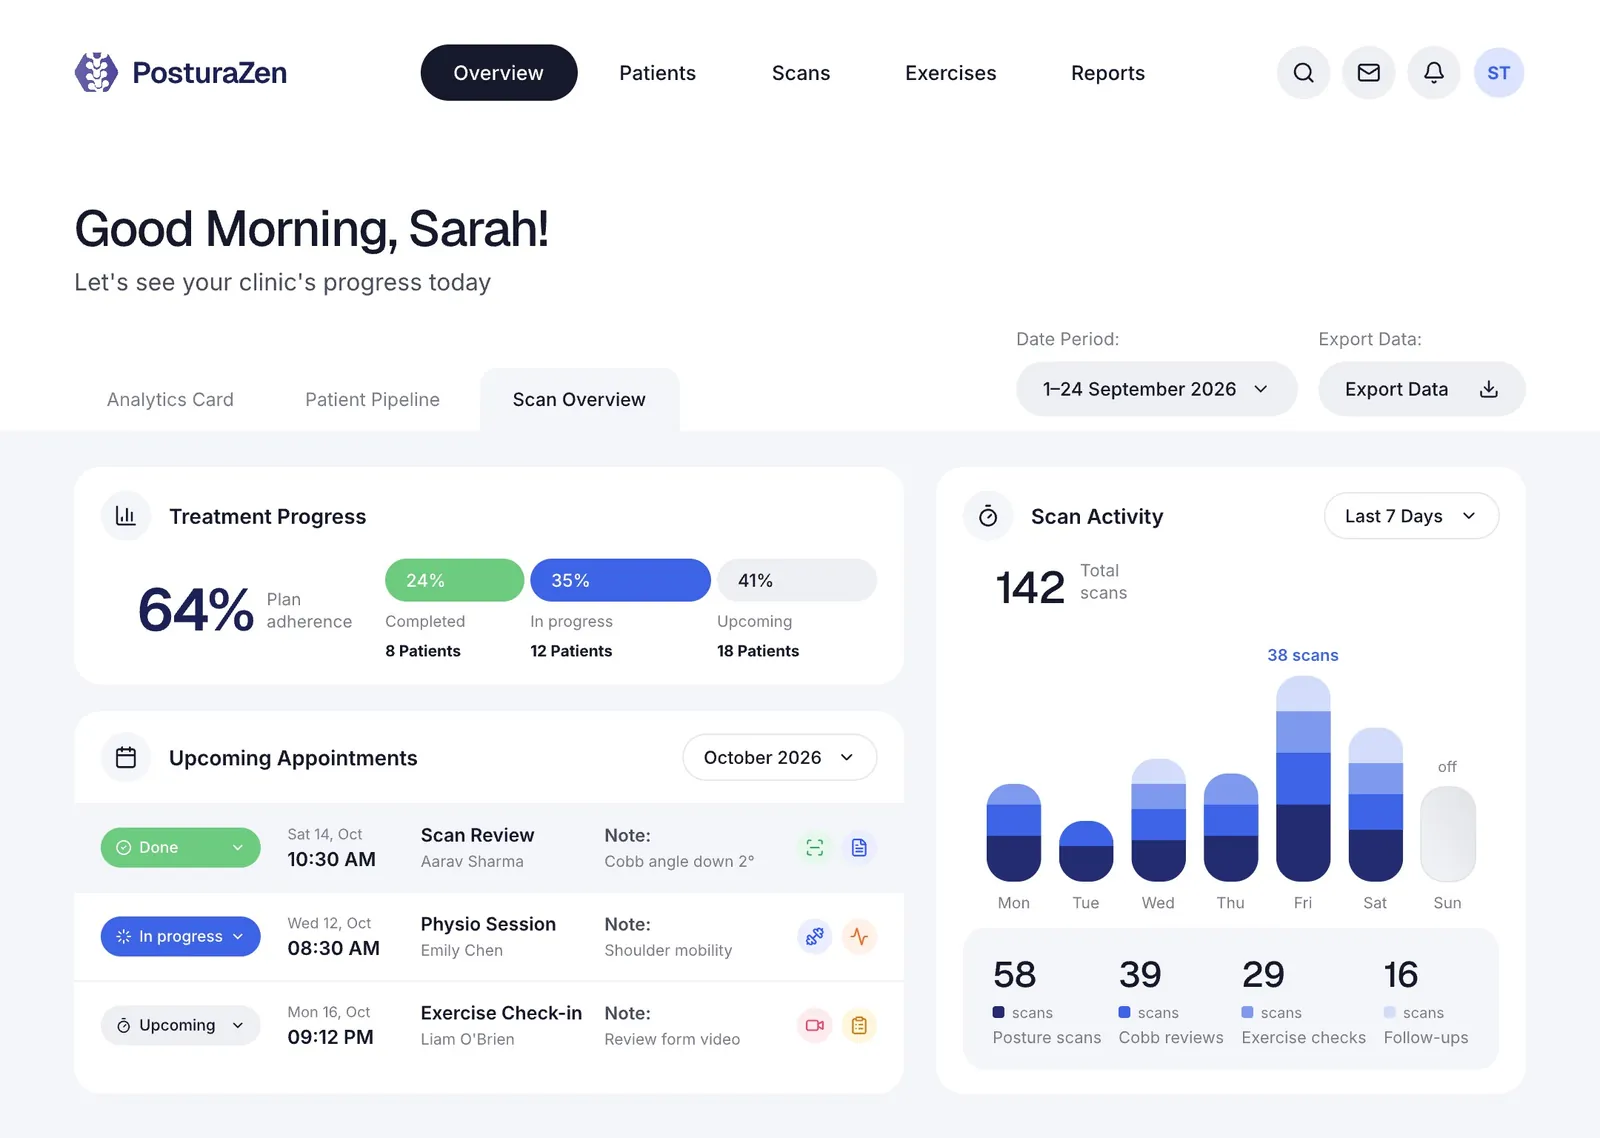Click the 24% Completed progress segment
Image resolution: width=1600 pixels, height=1138 pixels.
[454, 580]
